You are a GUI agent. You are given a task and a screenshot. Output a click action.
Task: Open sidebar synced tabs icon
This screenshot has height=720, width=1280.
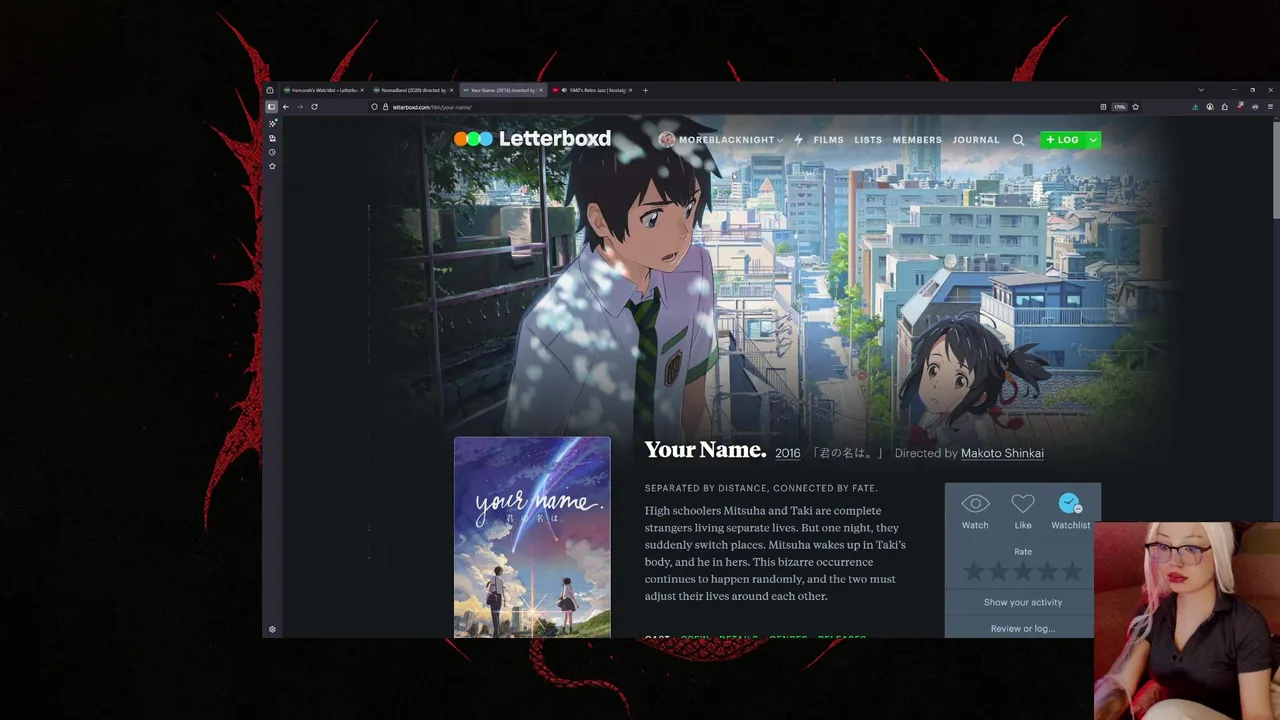coord(272,138)
